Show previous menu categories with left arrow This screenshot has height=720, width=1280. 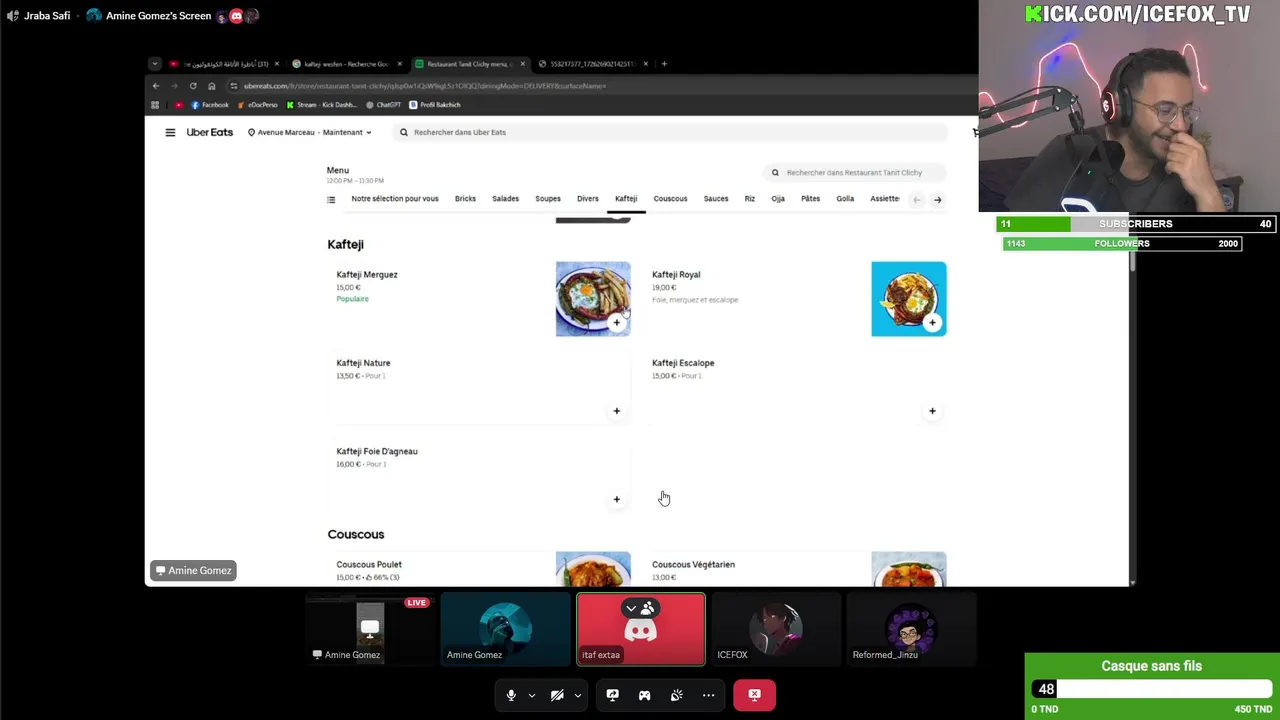[x=916, y=200]
